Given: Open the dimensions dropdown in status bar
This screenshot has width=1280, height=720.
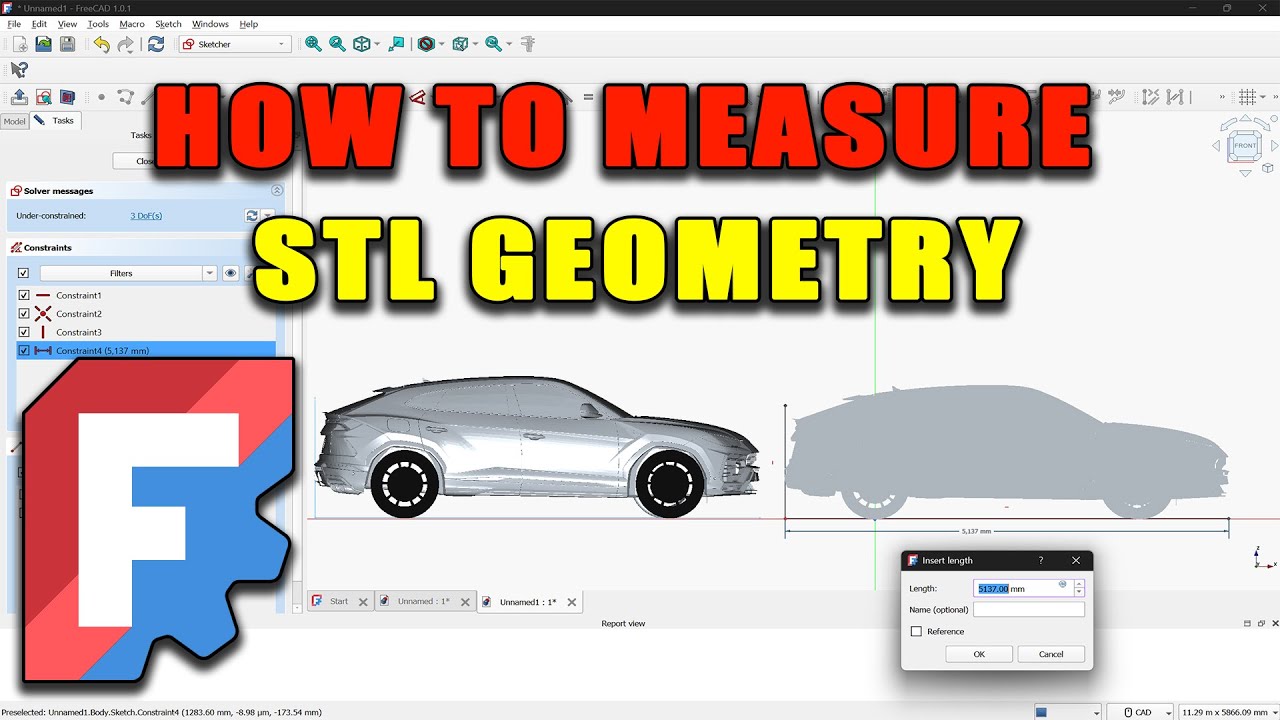Looking at the screenshot, I should (x=1229, y=712).
